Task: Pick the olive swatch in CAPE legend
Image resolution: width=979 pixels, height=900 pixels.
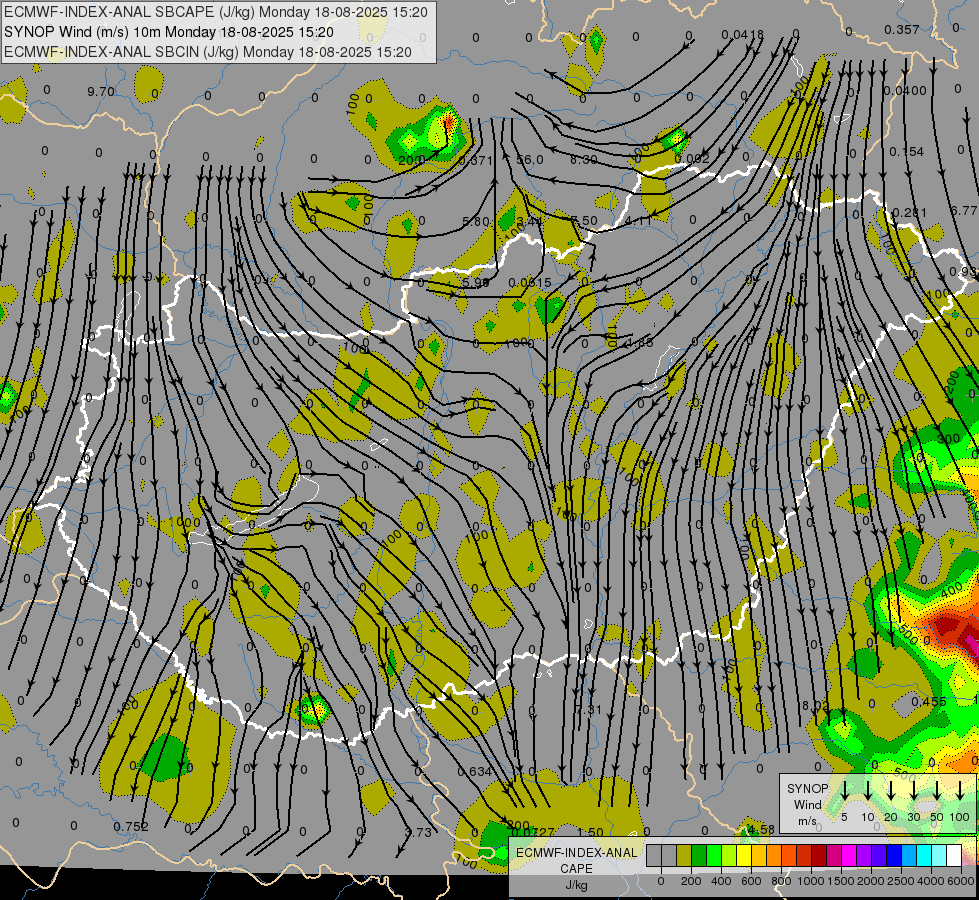Action: [684, 855]
